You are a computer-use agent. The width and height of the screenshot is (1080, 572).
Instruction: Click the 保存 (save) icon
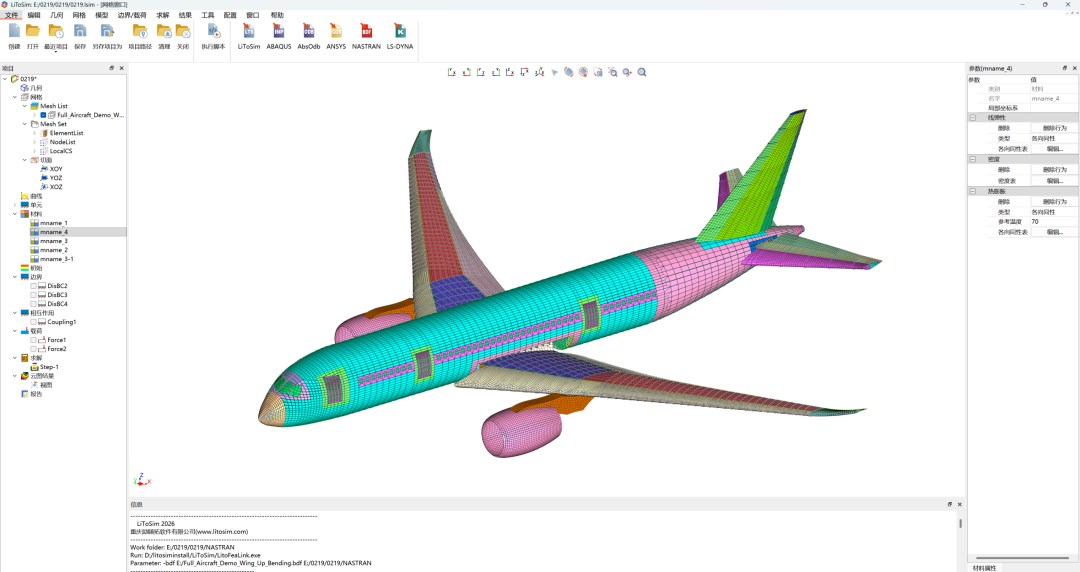pyautogui.click(x=80, y=32)
